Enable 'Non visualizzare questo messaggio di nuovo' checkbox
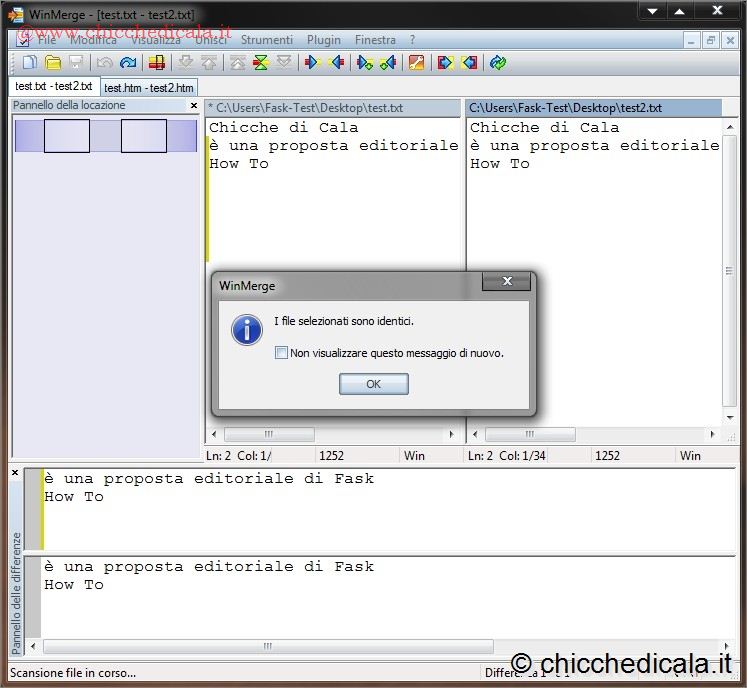Viewport: 747px width, 688px height. click(x=282, y=353)
